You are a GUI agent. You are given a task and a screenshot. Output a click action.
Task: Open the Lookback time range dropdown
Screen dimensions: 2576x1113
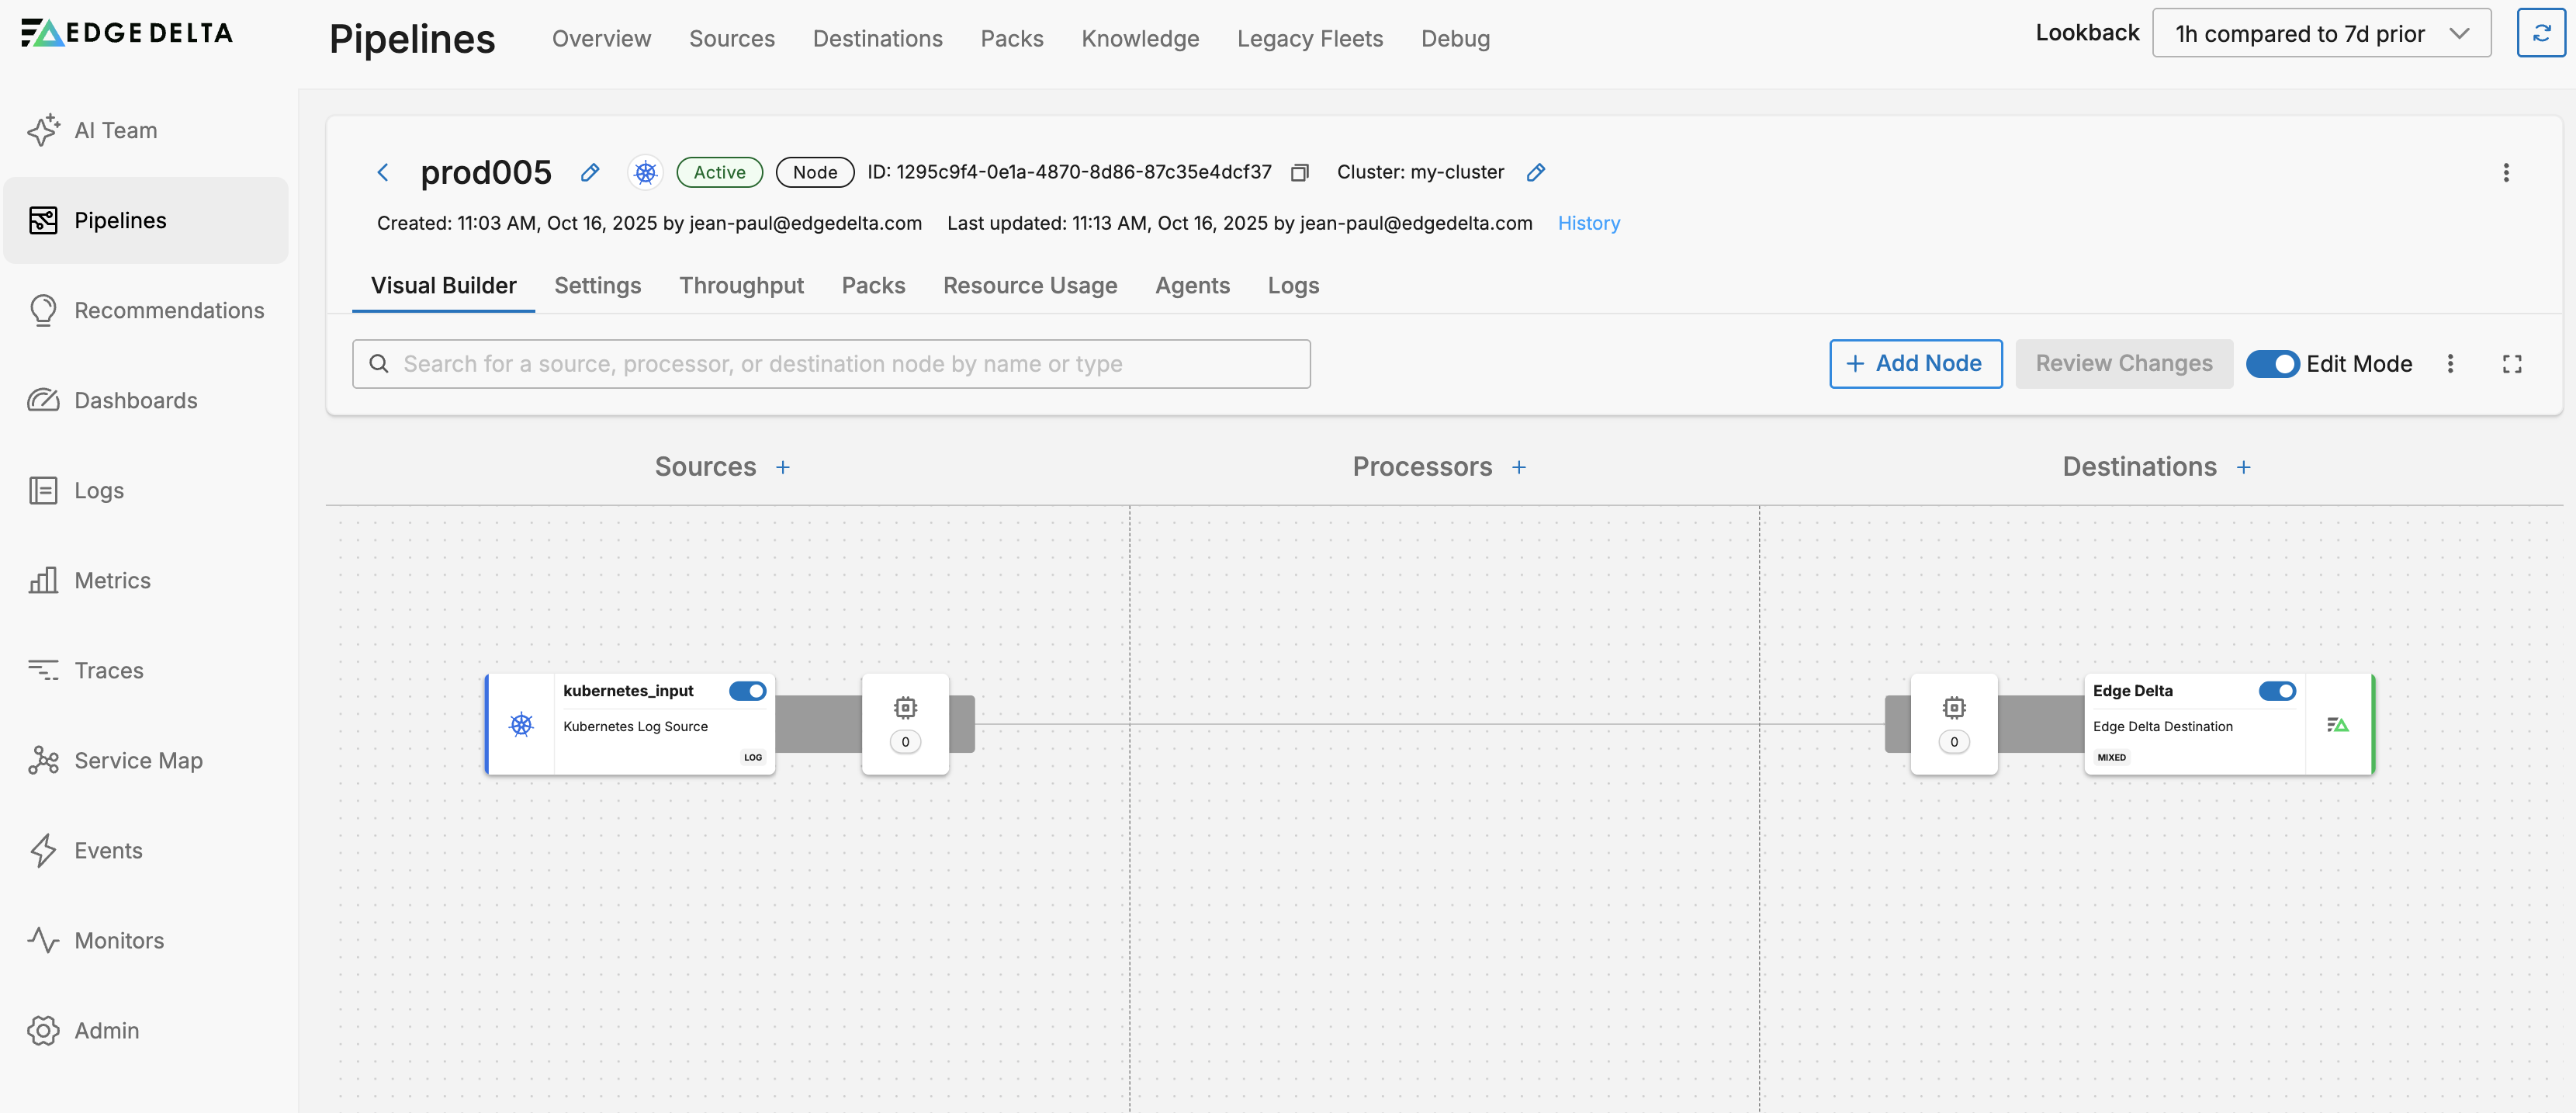2320,34
